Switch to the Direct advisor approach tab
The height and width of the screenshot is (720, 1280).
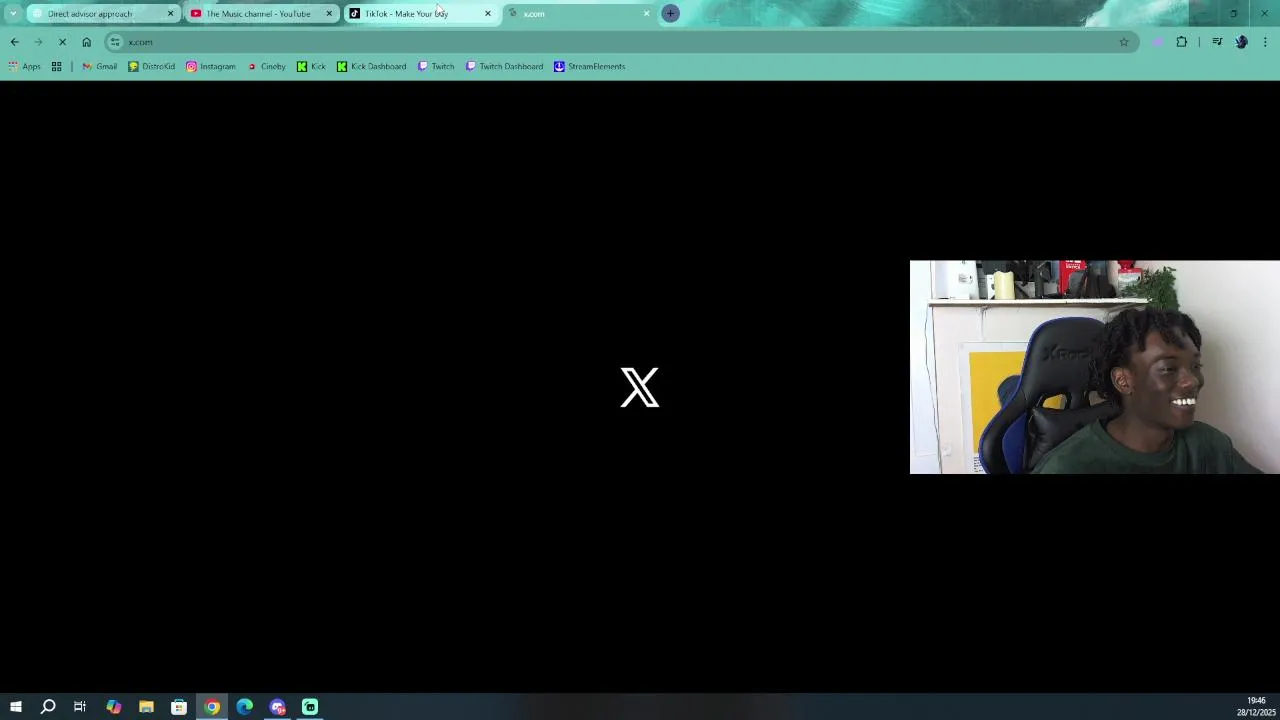(x=102, y=13)
